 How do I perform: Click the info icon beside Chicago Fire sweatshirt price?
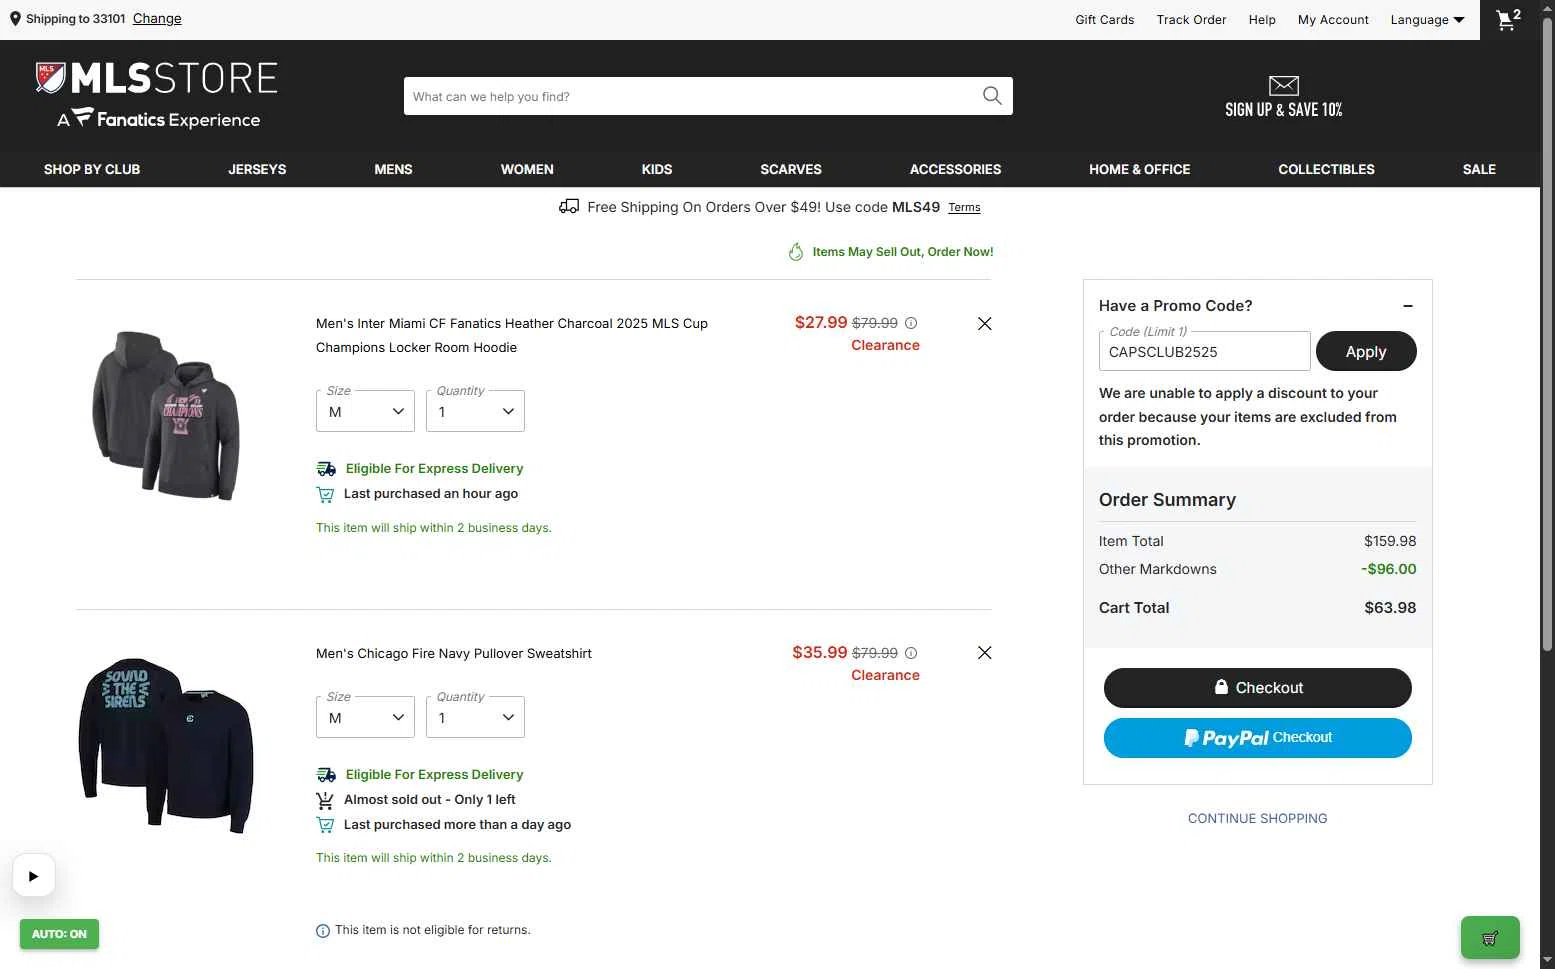[911, 653]
